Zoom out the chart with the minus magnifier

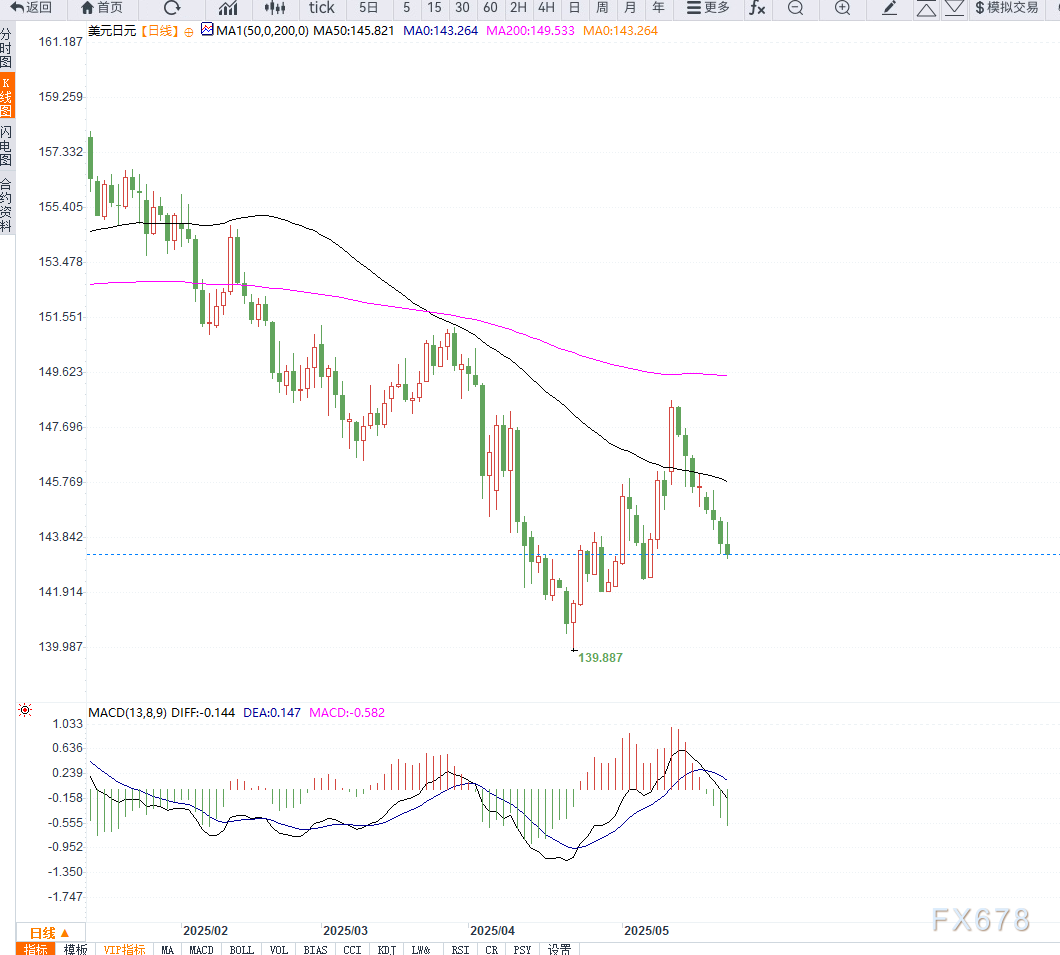(x=795, y=8)
